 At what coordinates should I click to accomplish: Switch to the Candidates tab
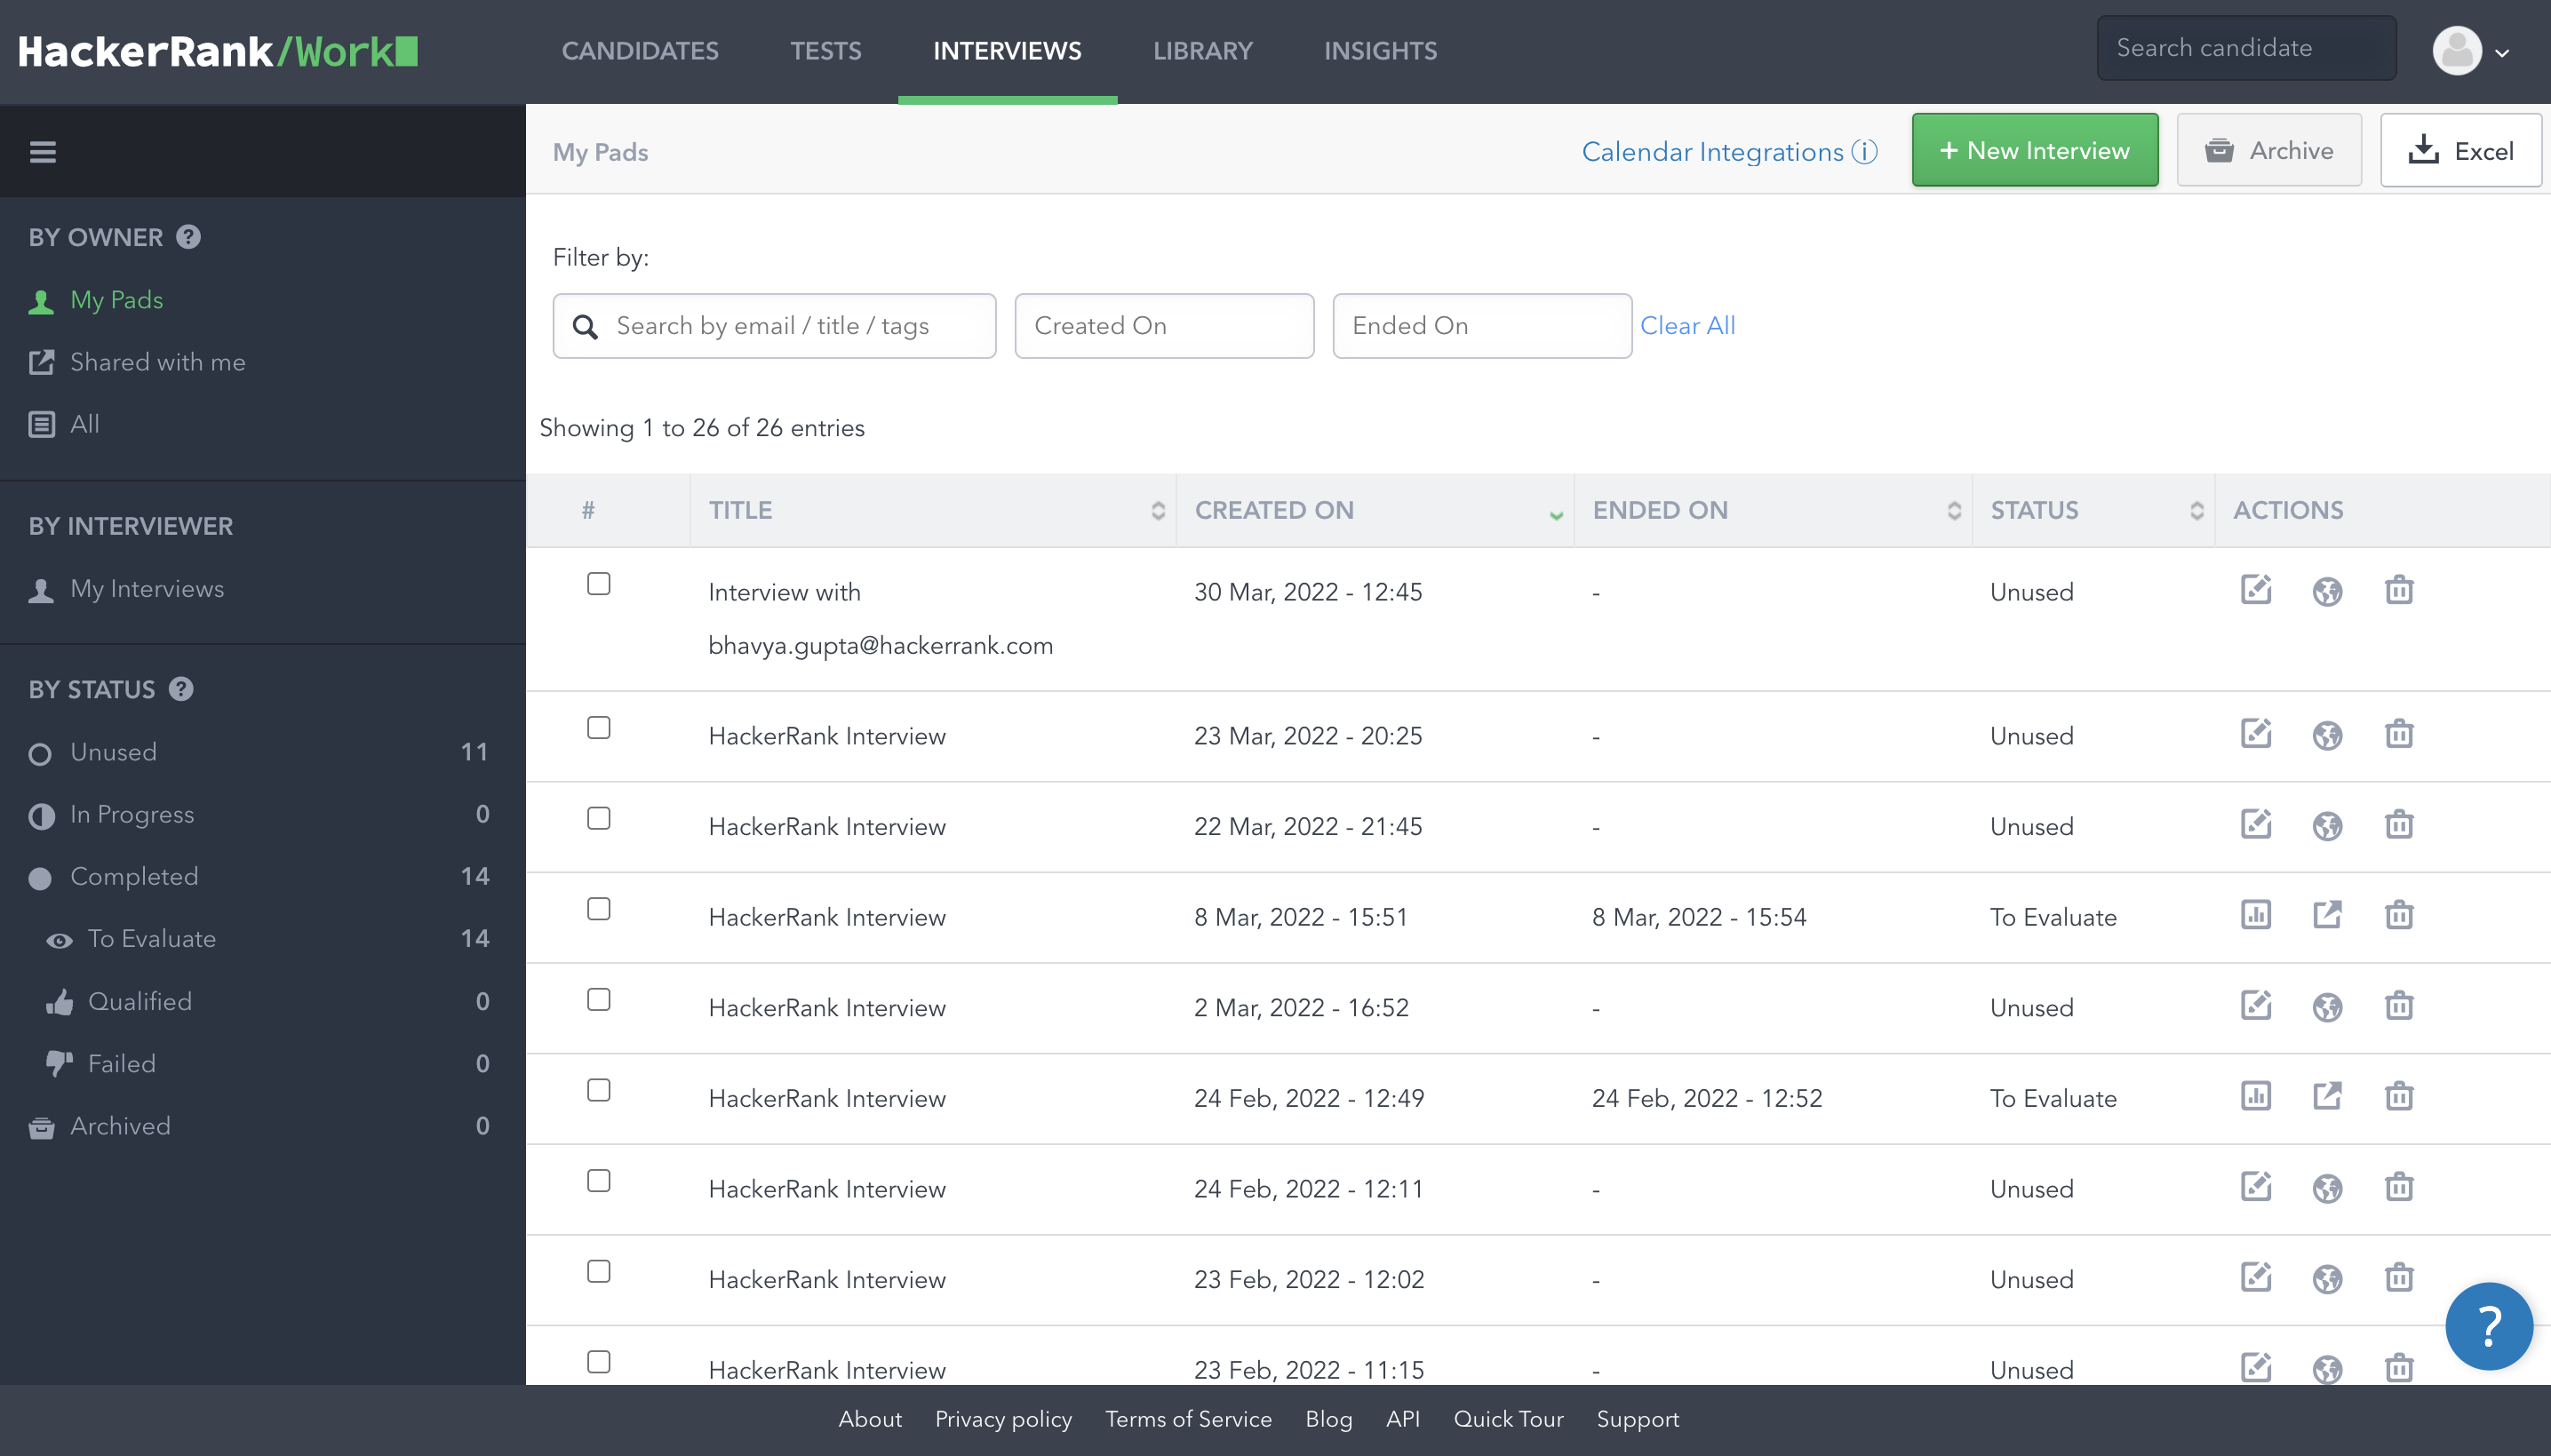[x=639, y=51]
